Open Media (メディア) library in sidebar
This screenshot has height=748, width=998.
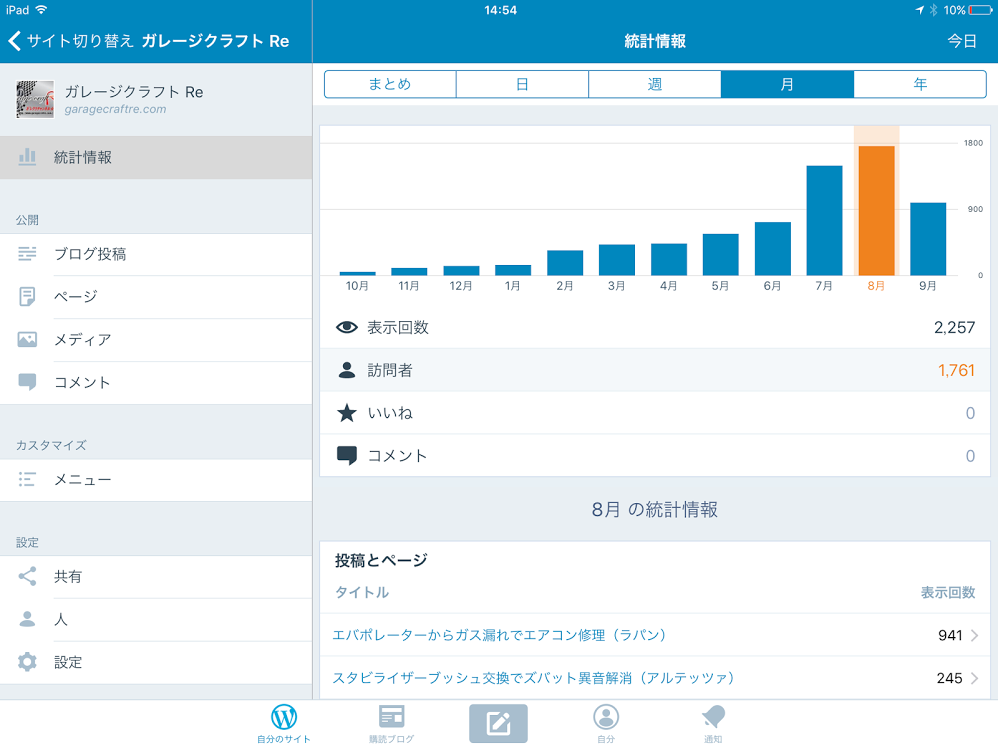tap(82, 340)
